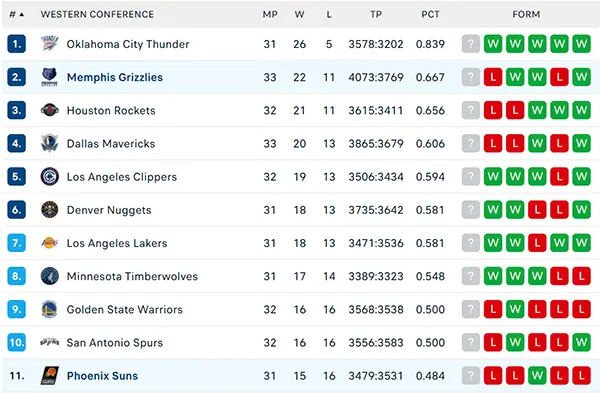Click the FORM column header

pyautogui.click(x=526, y=15)
